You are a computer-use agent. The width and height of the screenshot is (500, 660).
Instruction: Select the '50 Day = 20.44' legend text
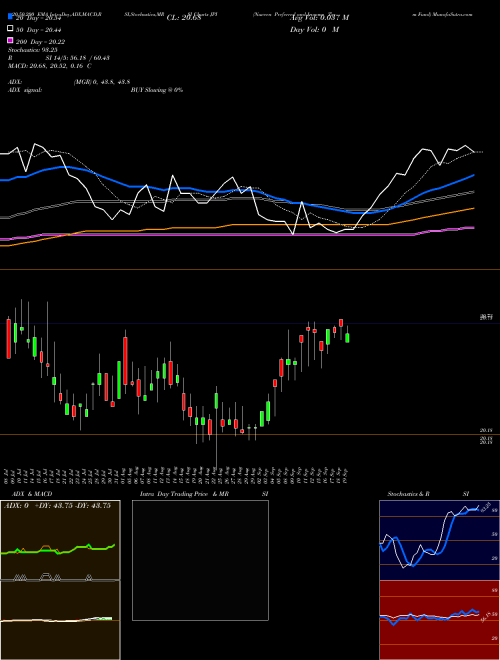(41, 29)
